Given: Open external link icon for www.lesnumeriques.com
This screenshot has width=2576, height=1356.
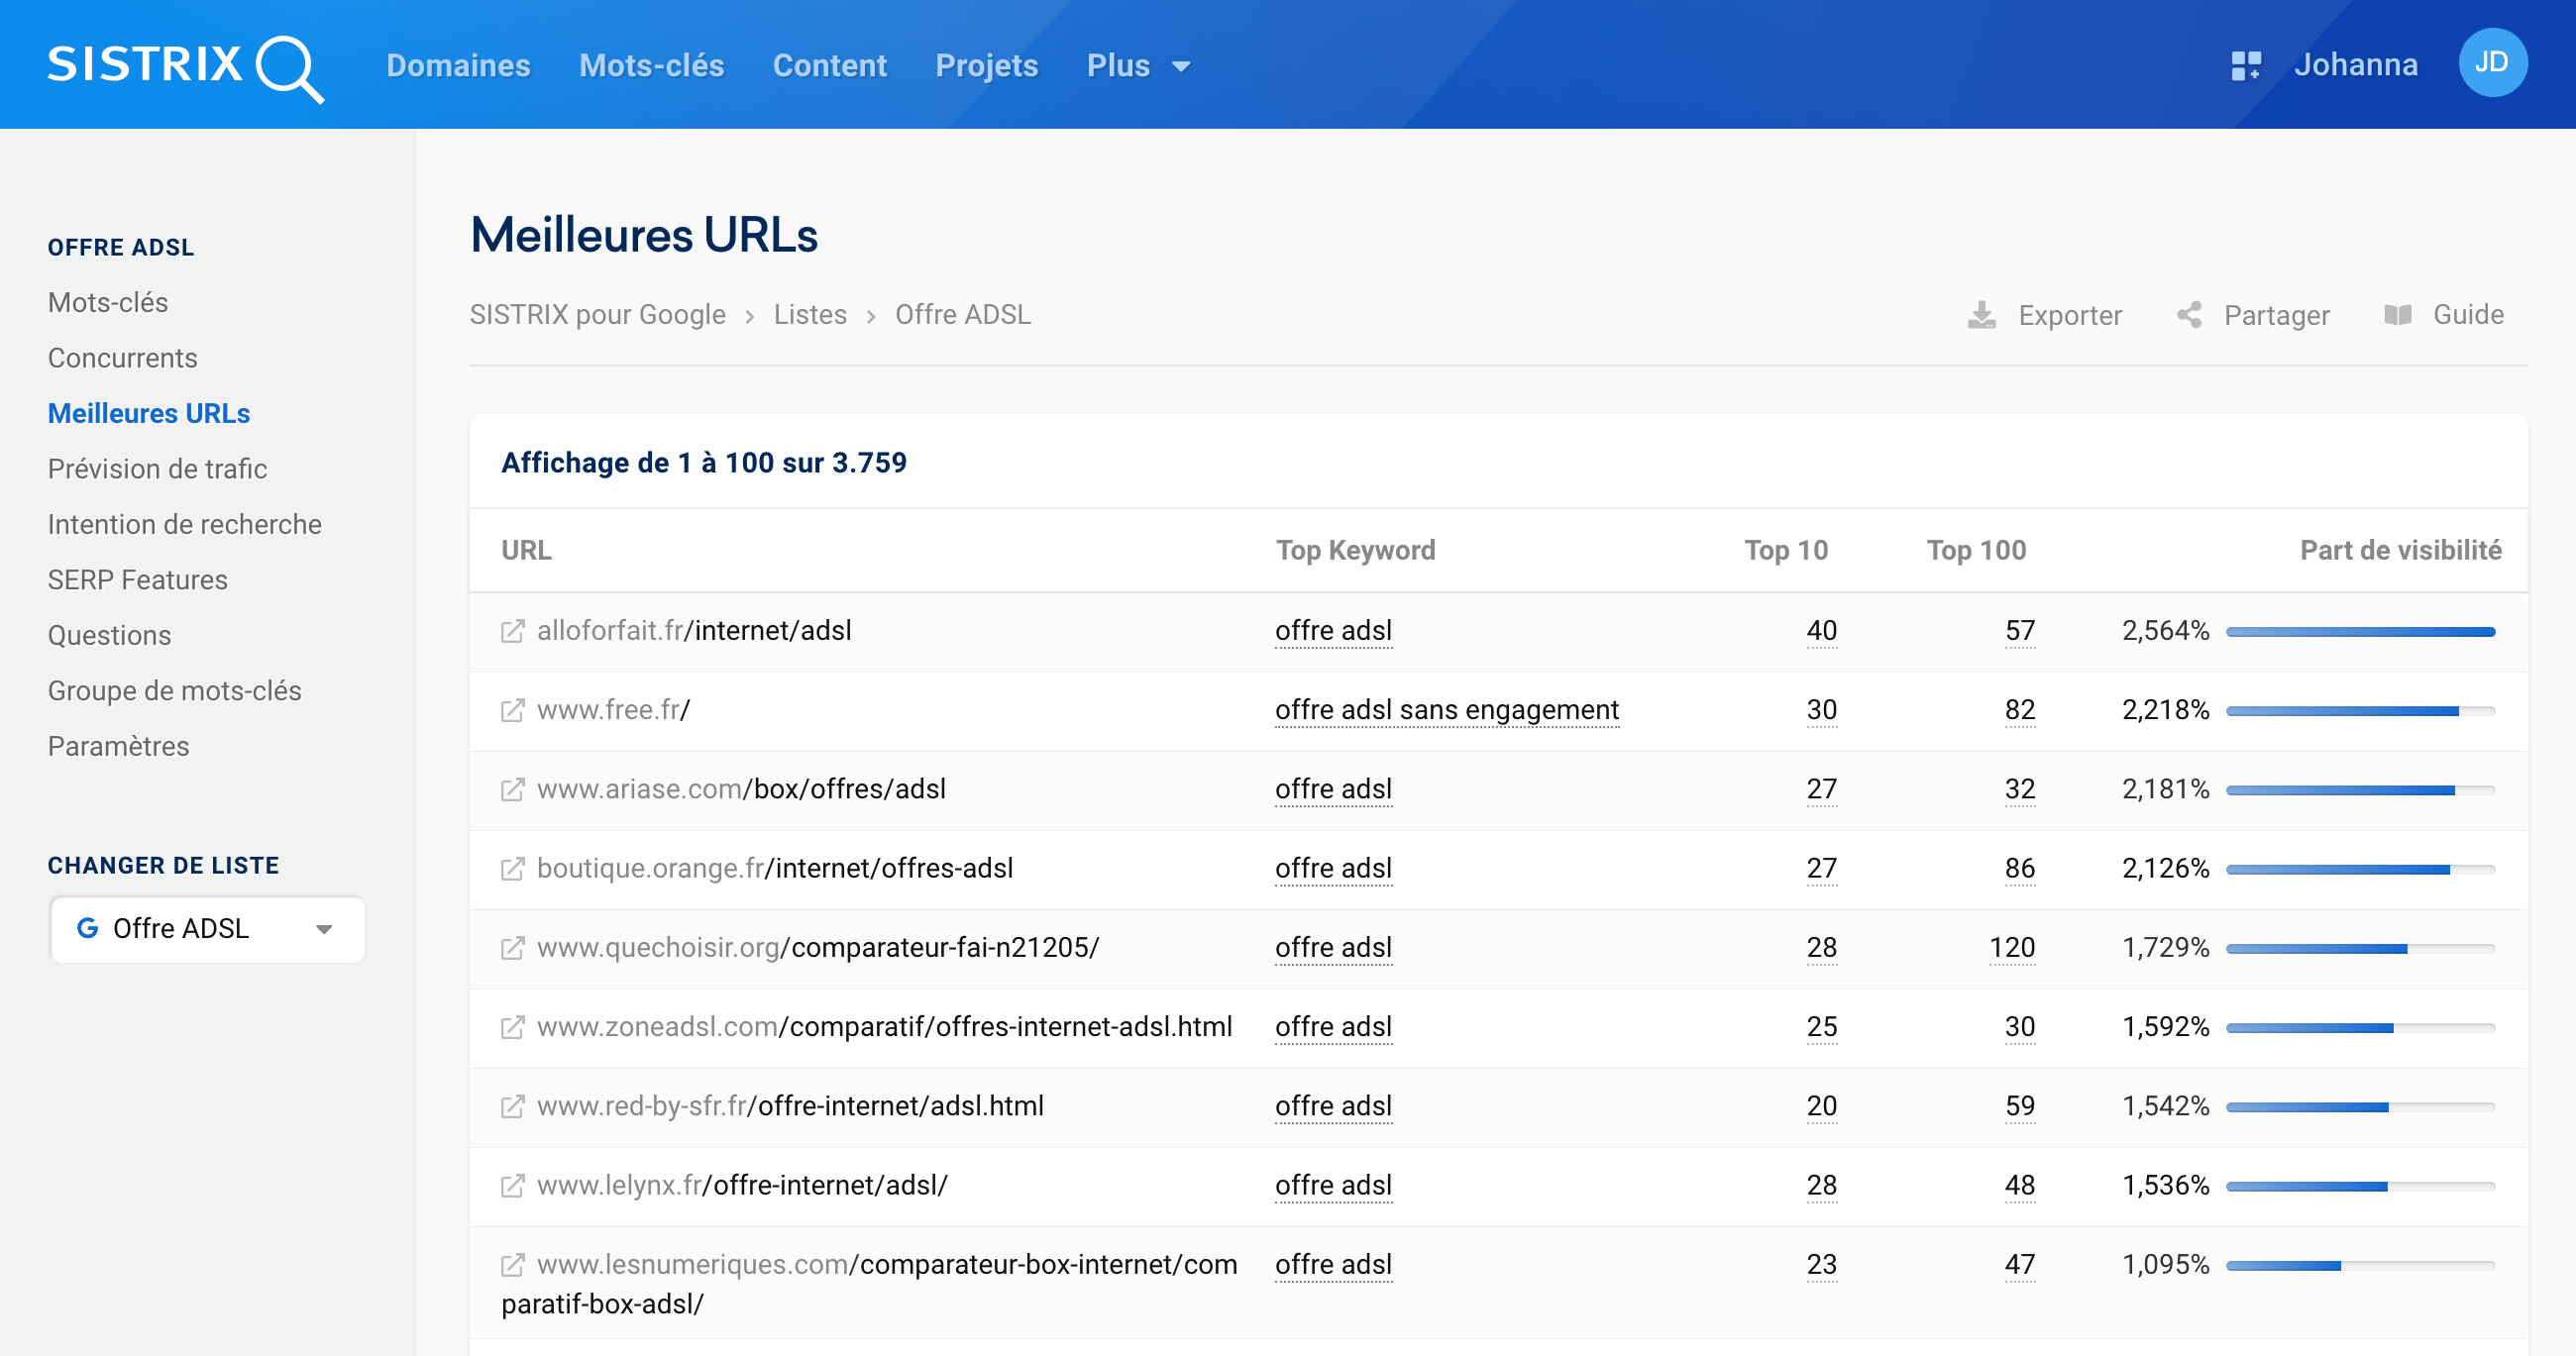Looking at the screenshot, I should click(x=512, y=1265).
